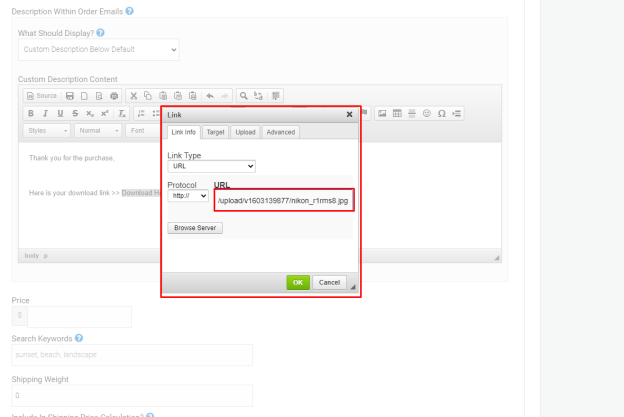Screen dimensions: 624x417
Task: Click the page break icon
Action: coord(456,113)
